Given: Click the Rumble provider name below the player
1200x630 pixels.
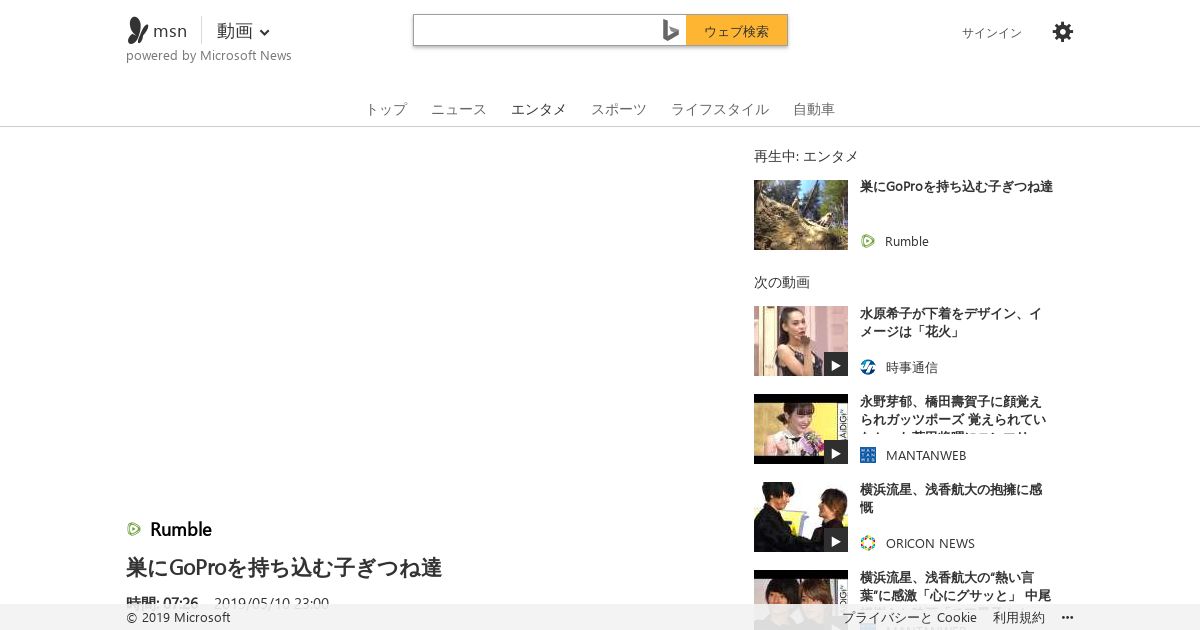Looking at the screenshot, I should pos(181,529).
